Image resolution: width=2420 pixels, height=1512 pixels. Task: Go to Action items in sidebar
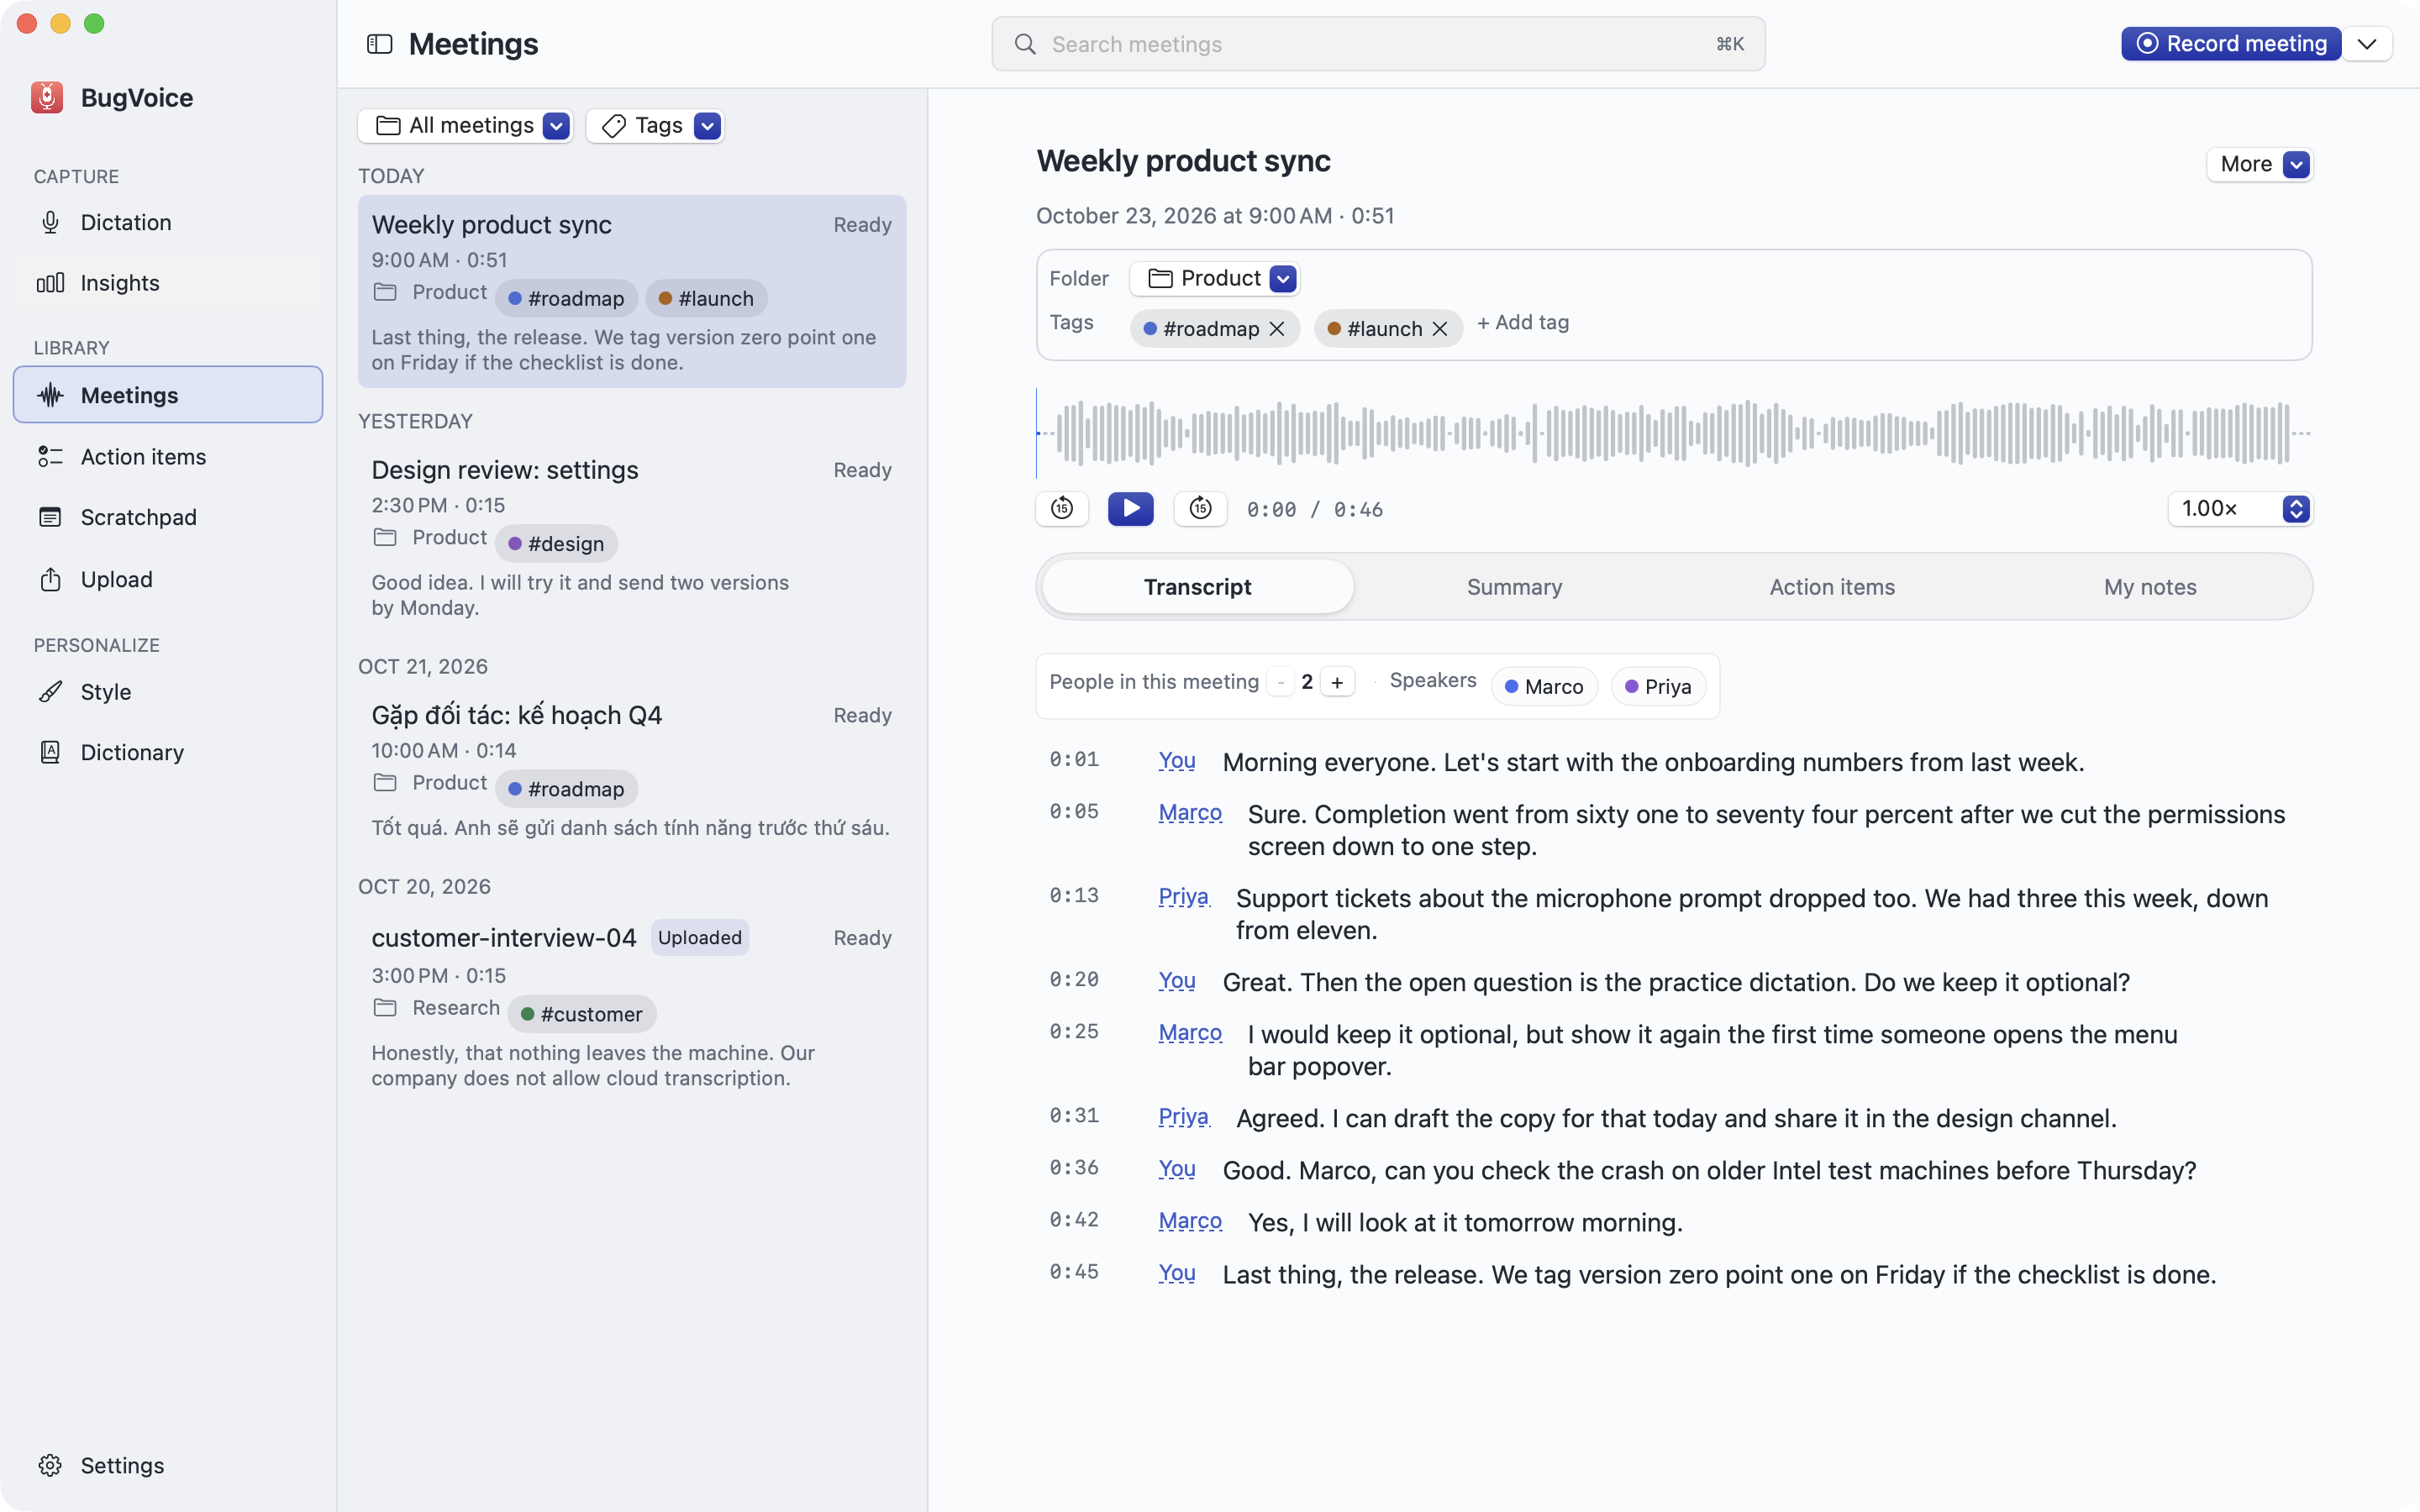(168, 457)
